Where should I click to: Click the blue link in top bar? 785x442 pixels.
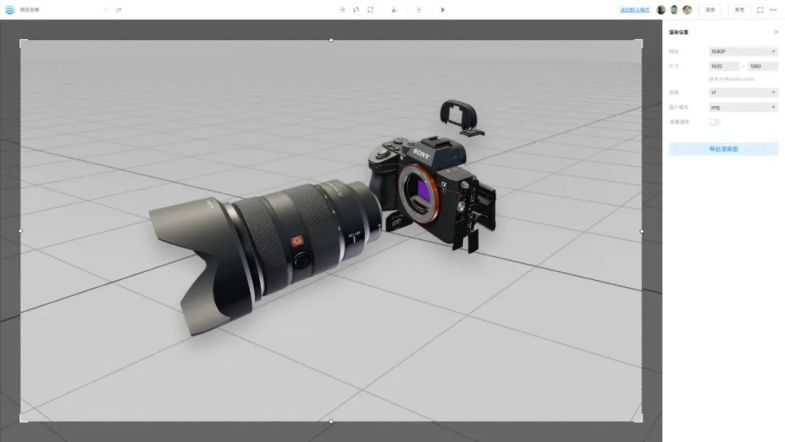coord(634,10)
